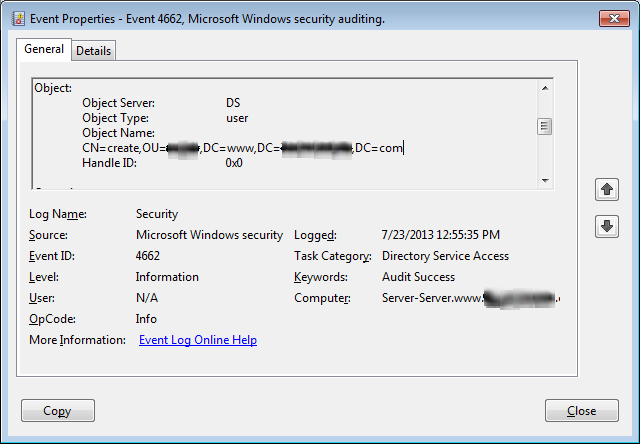
Task: Click the Logged date and time value
Action: [x=440, y=235]
